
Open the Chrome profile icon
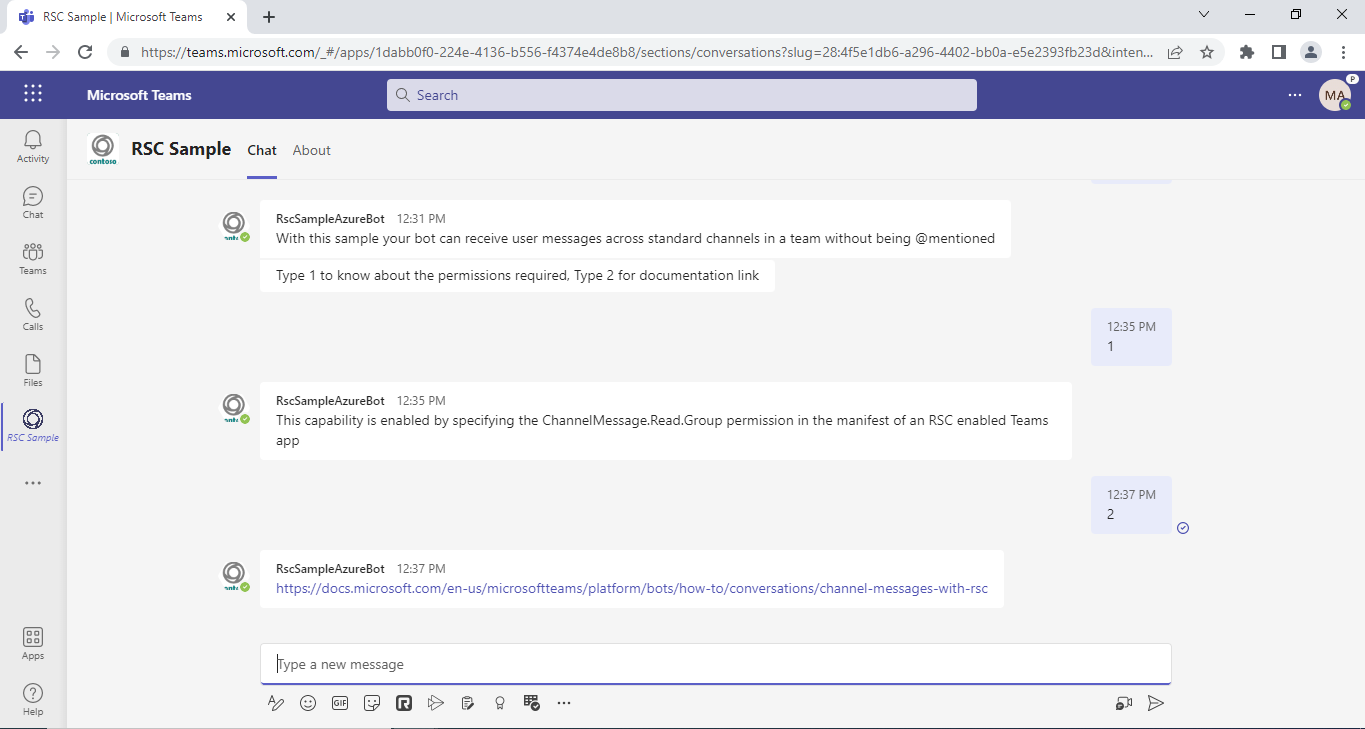click(1310, 52)
